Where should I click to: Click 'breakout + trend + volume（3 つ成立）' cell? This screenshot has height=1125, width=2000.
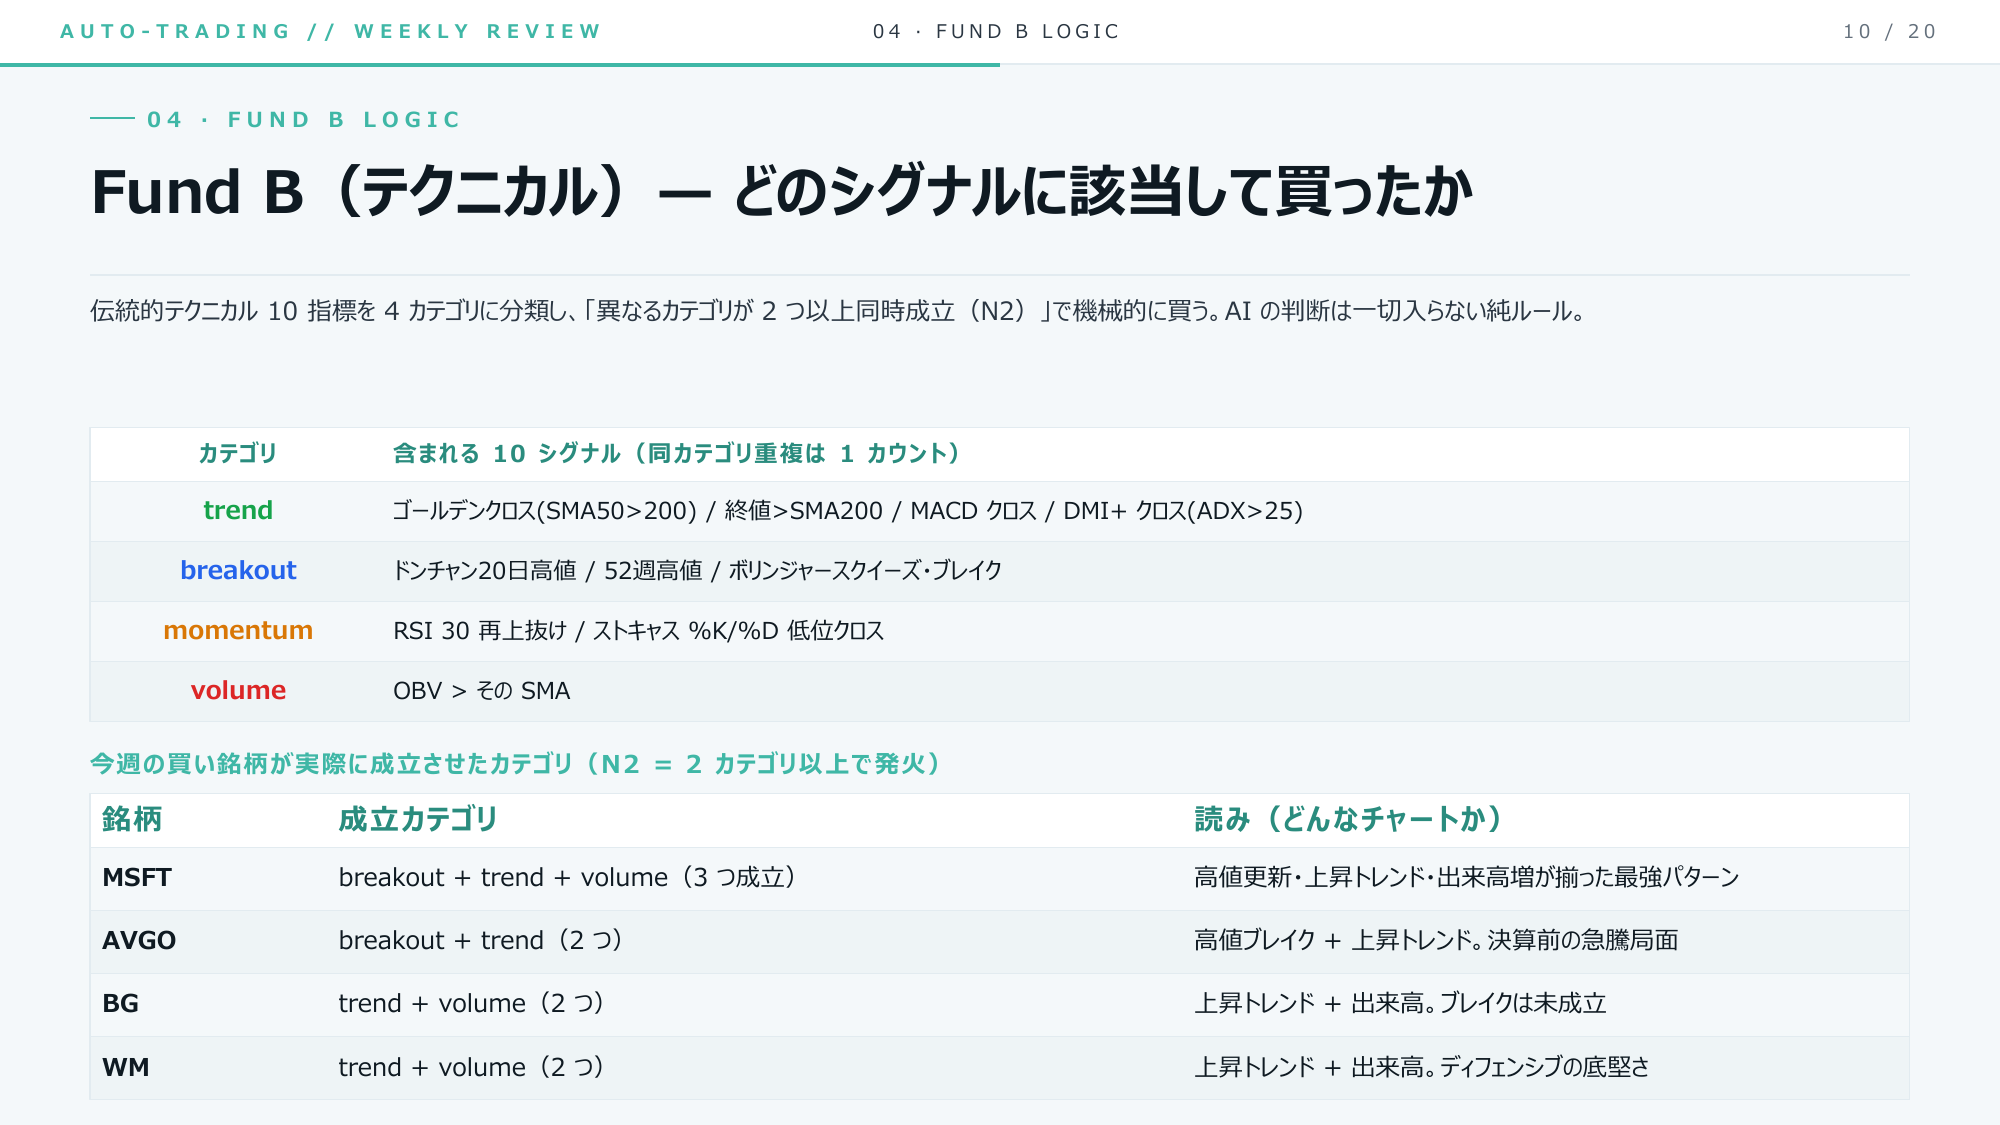pos(568,878)
